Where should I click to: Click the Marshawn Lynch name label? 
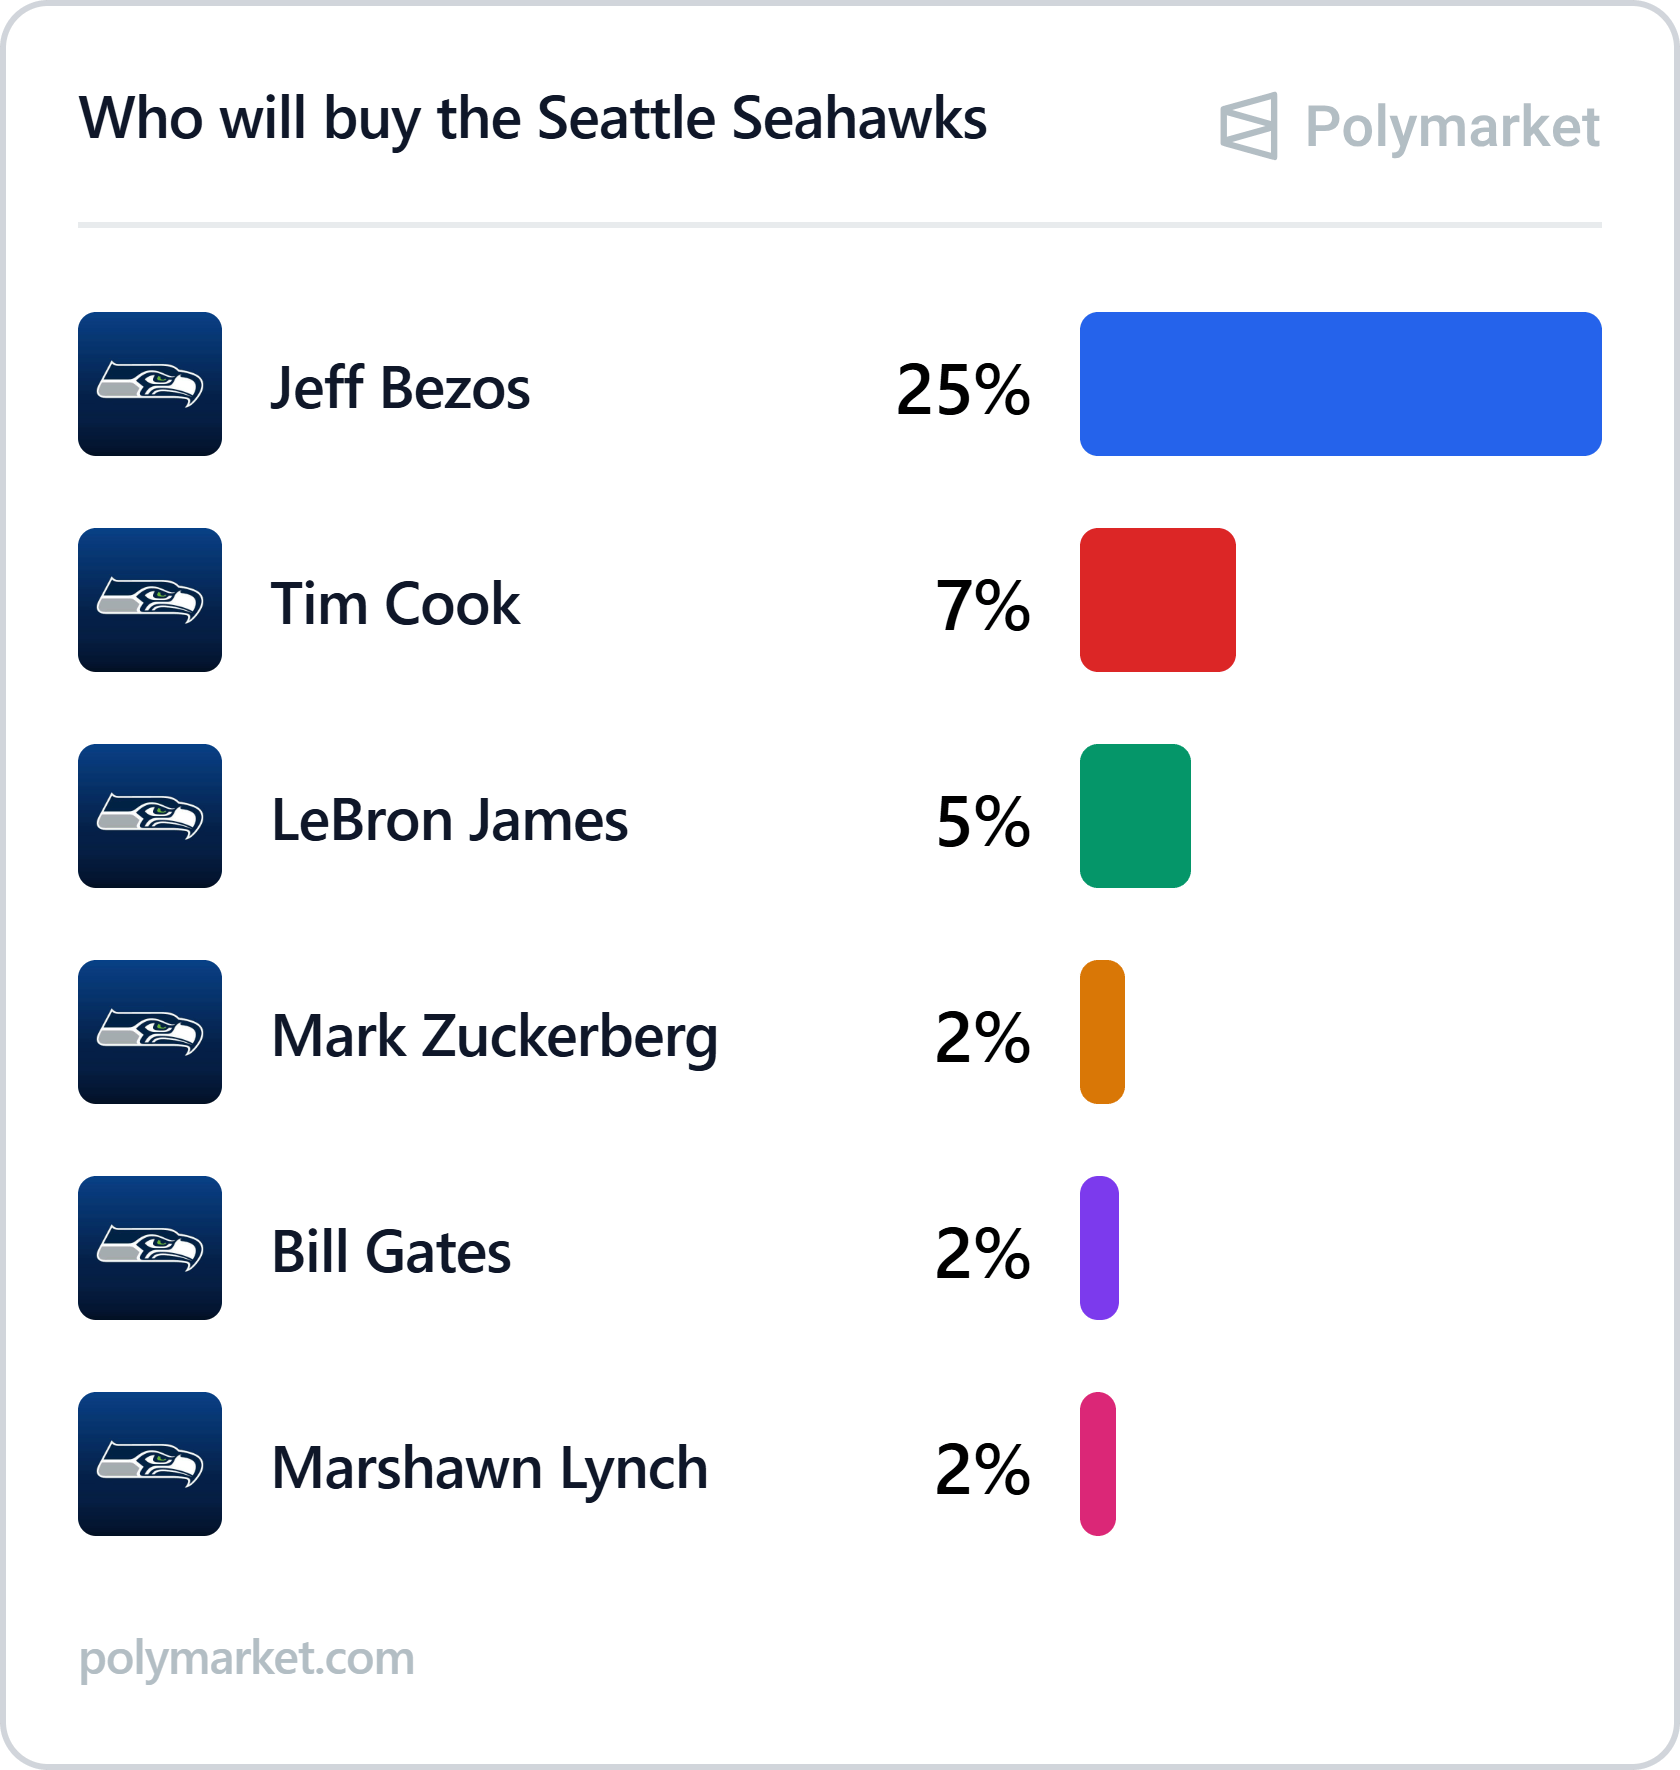click(490, 1470)
